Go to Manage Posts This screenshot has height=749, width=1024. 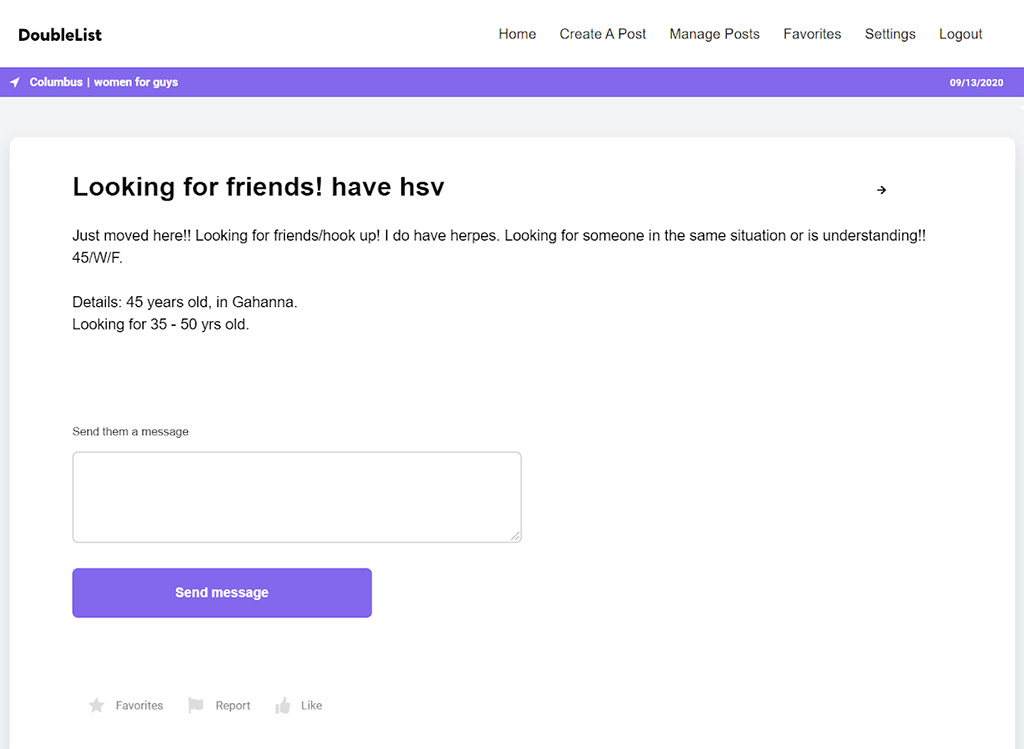tap(714, 34)
